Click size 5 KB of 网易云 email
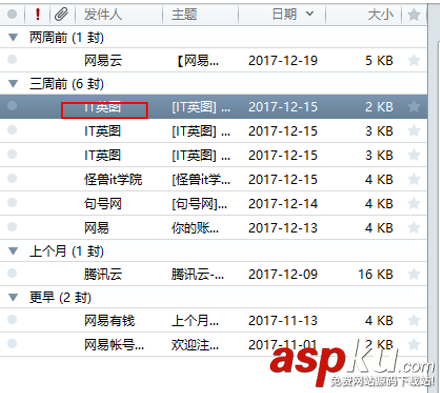 coord(379,61)
